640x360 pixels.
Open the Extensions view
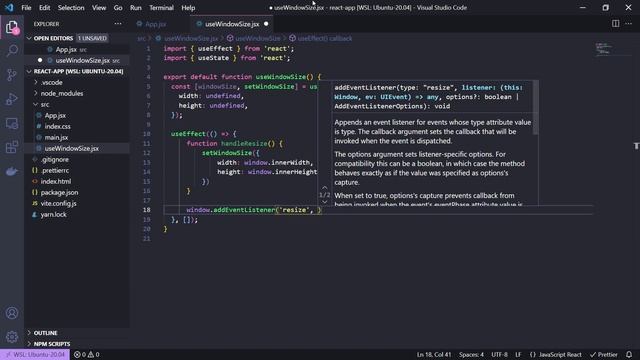coord(12,147)
